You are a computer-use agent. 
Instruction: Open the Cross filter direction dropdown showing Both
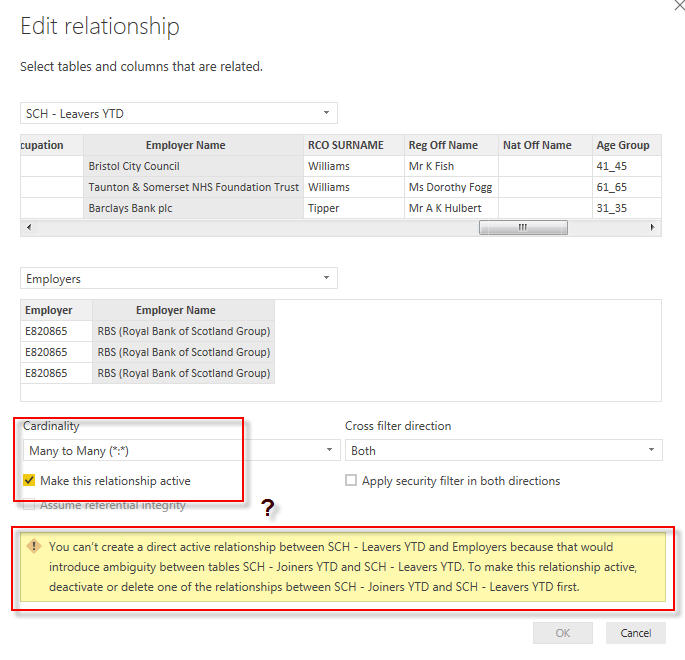(504, 450)
